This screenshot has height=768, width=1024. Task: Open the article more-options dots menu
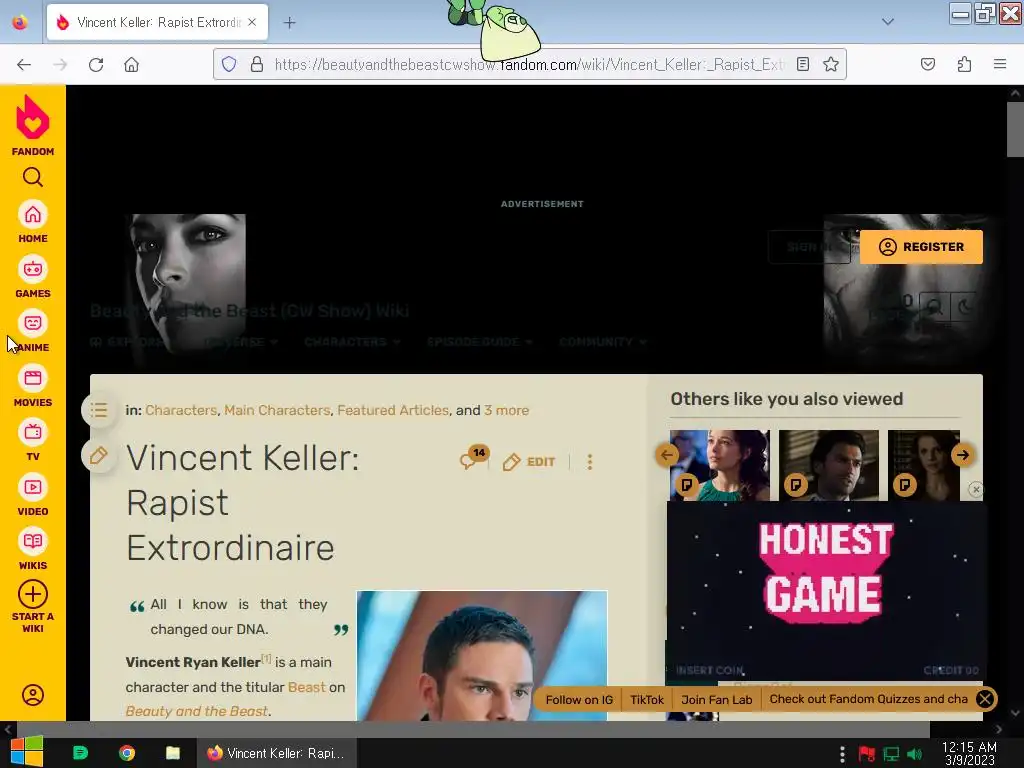coord(590,462)
